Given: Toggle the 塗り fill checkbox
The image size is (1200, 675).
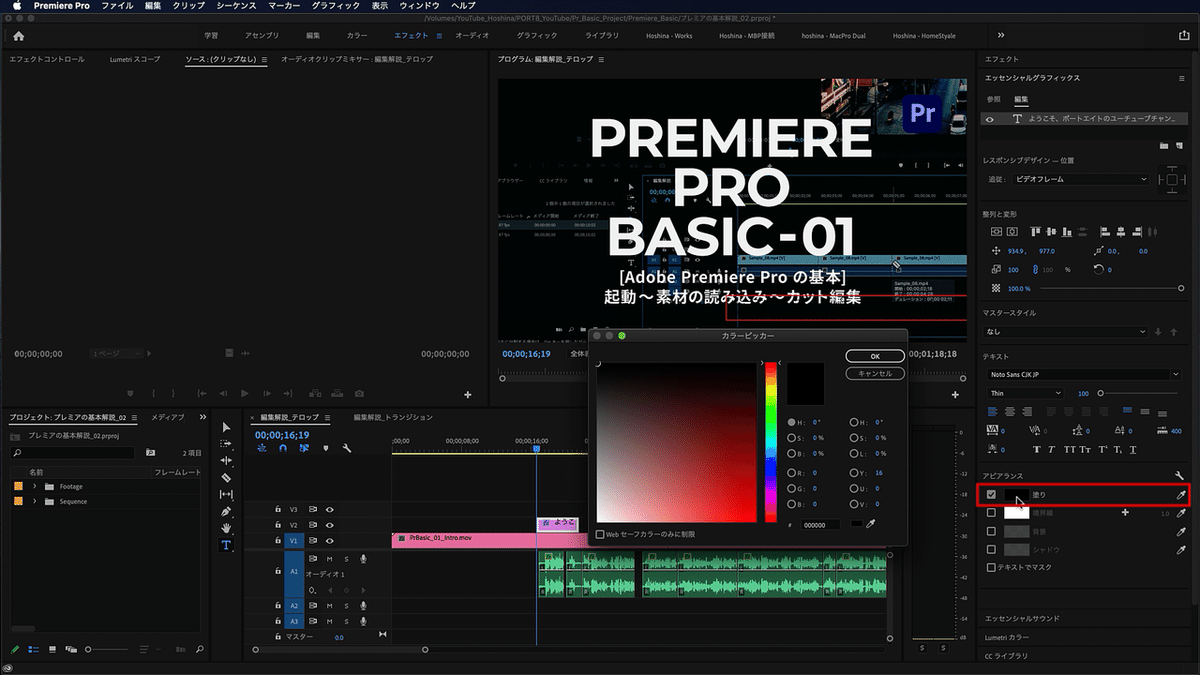Looking at the screenshot, I should [991, 494].
